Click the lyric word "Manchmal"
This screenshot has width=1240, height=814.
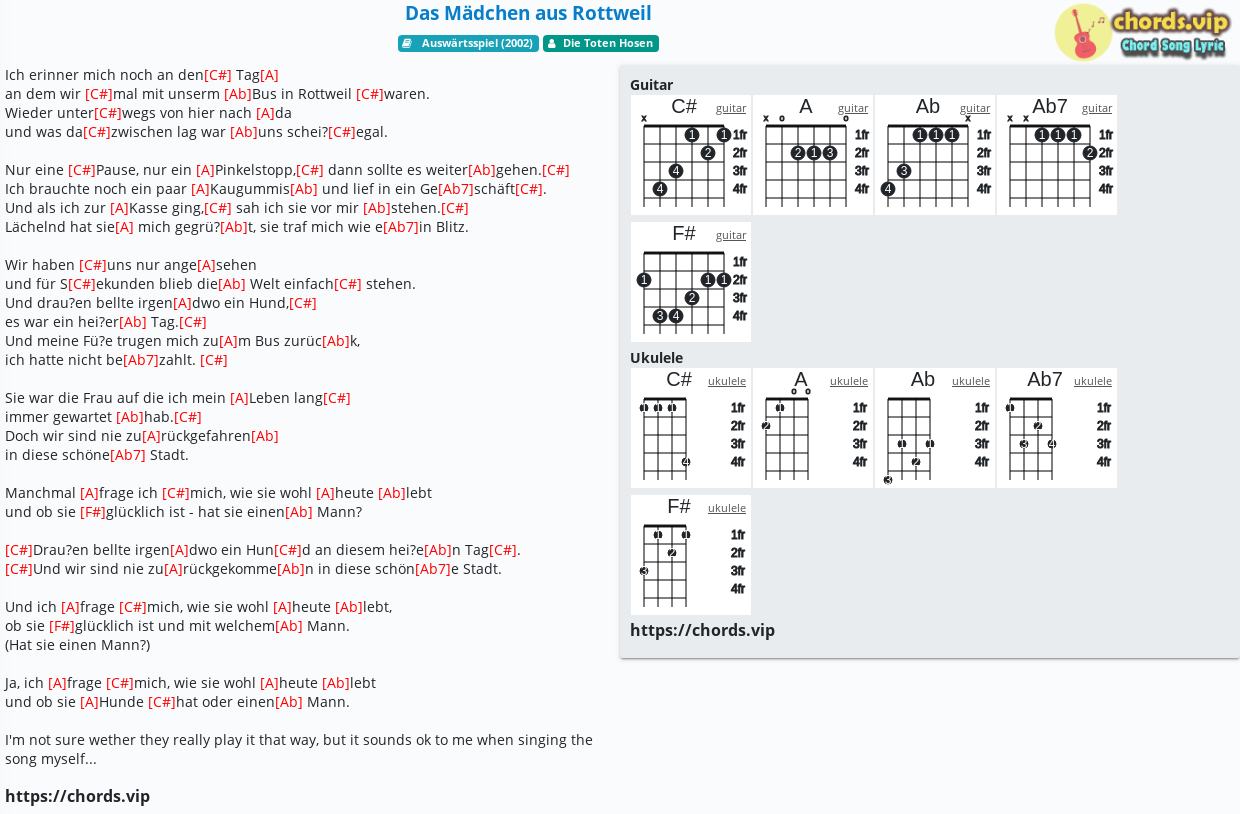(x=41, y=493)
